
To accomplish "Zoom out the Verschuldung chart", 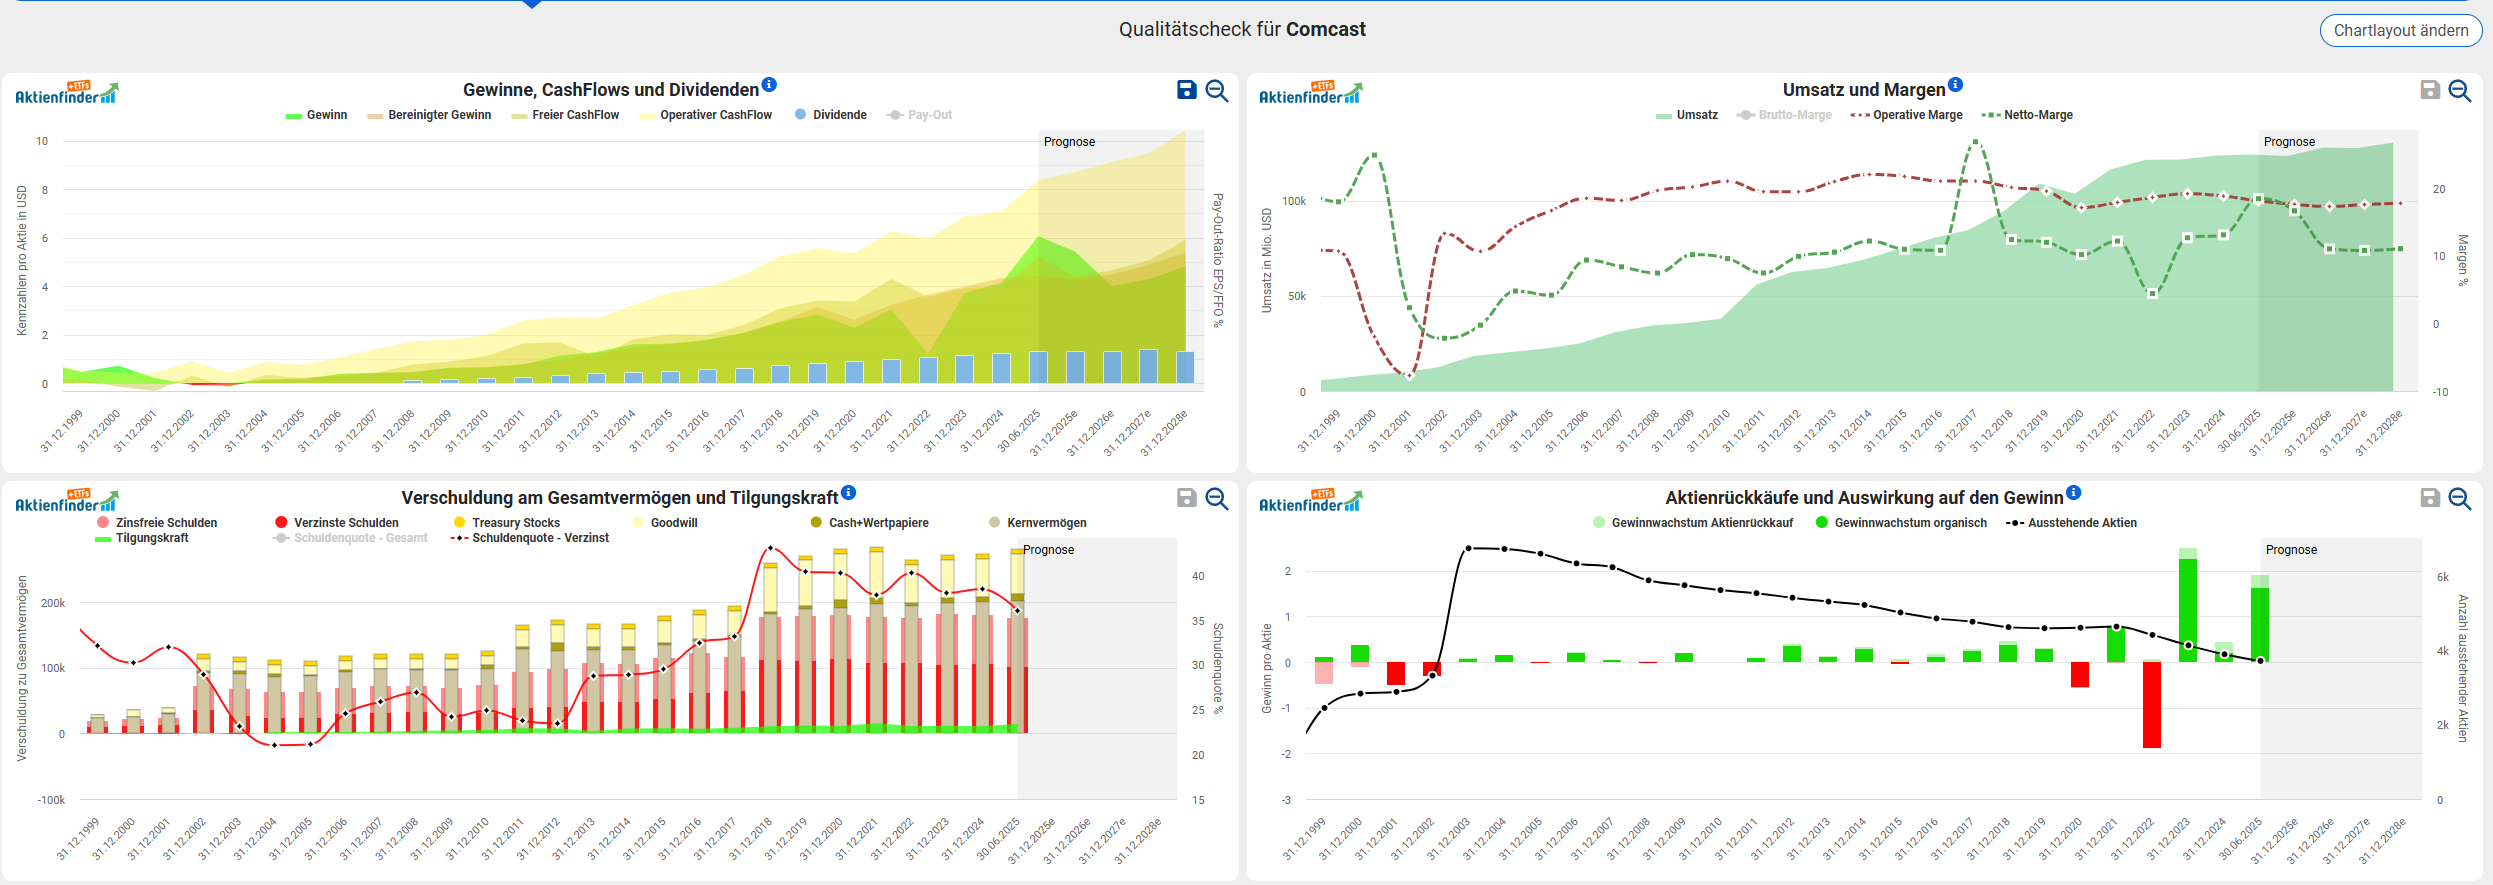I will tap(1216, 498).
